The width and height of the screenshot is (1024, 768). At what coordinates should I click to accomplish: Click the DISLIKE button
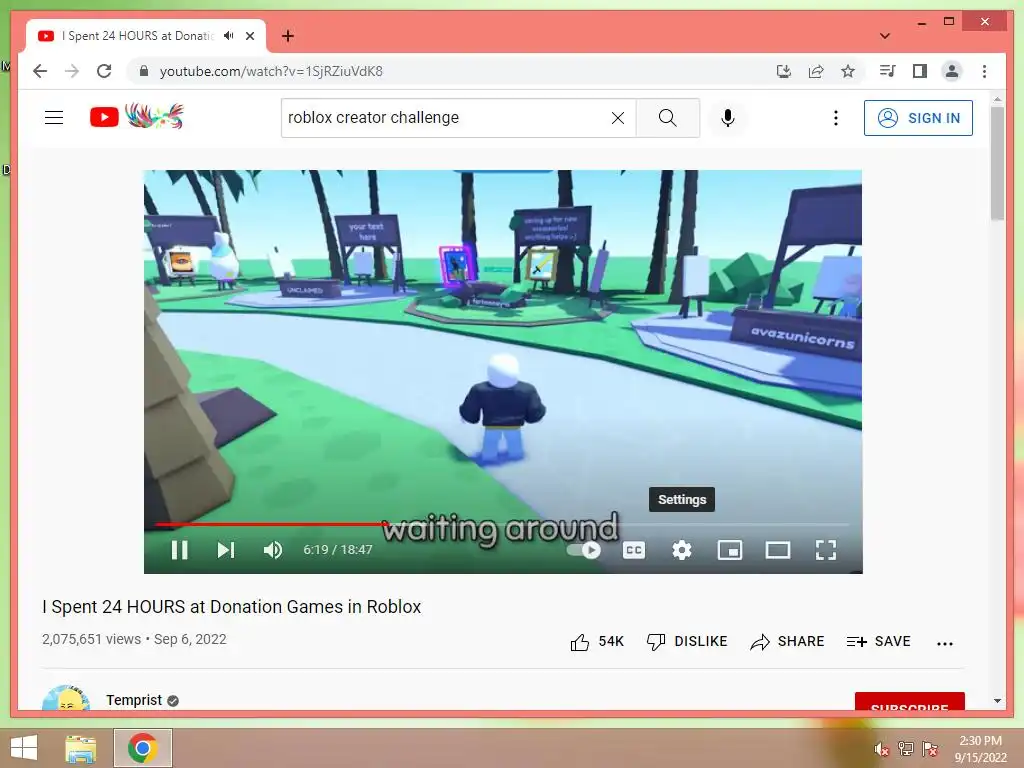click(686, 642)
